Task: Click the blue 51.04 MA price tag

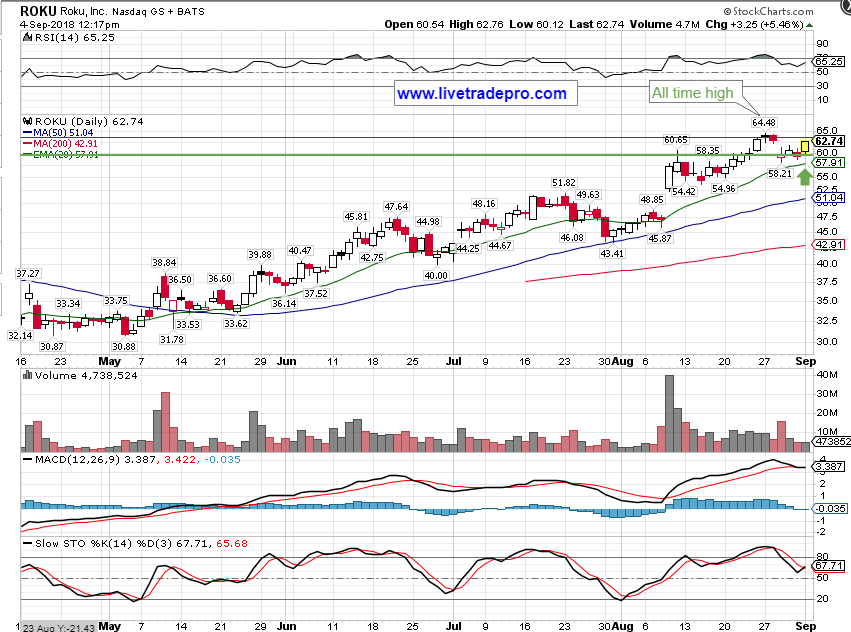Action: tap(830, 198)
